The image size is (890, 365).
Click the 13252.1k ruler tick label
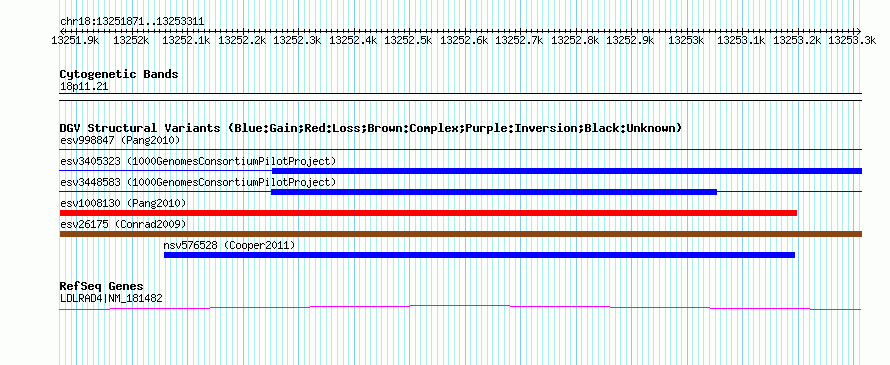coord(187,40)
